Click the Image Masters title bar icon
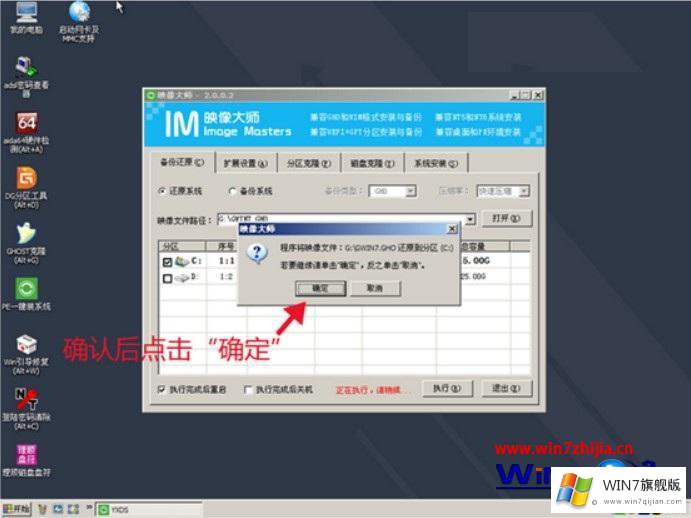This screenshot has height=518, width=691. pos(151,95)
